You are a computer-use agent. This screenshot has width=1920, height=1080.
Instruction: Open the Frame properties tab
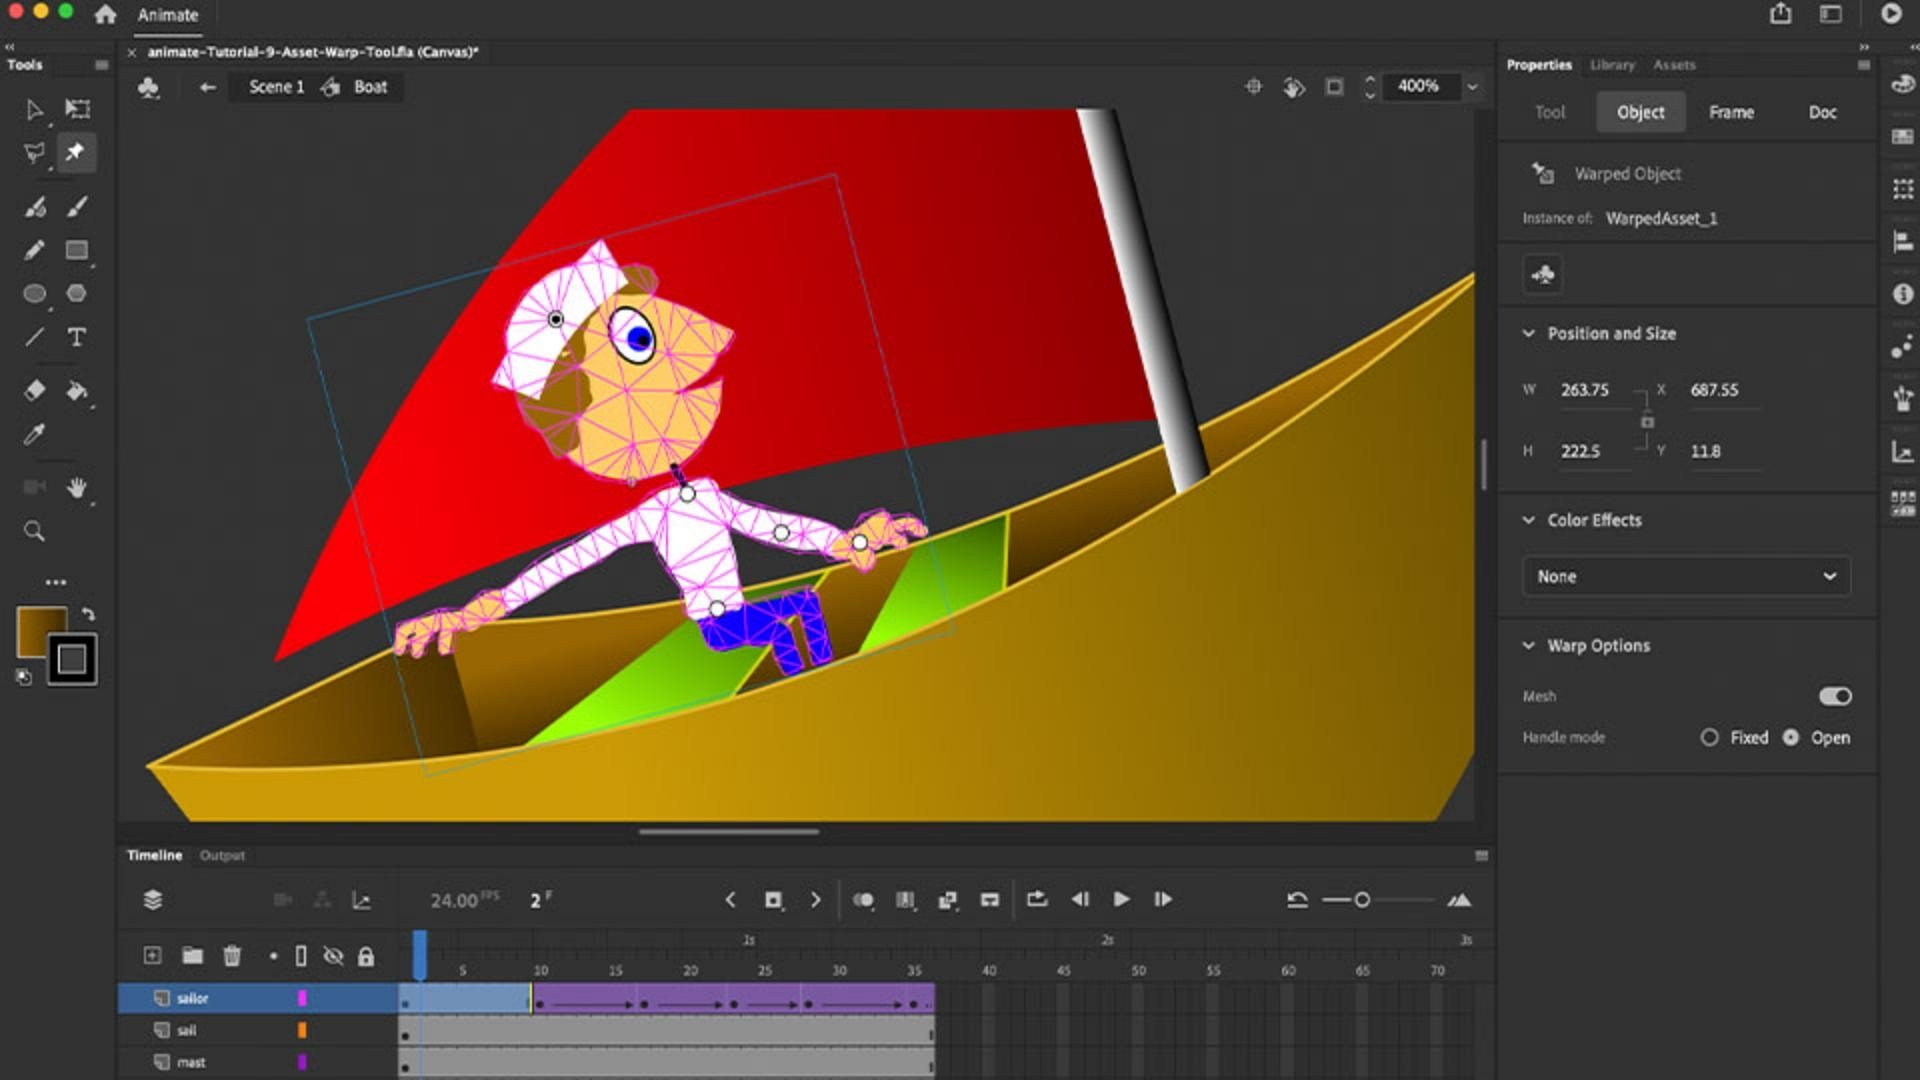[1731, 112]
